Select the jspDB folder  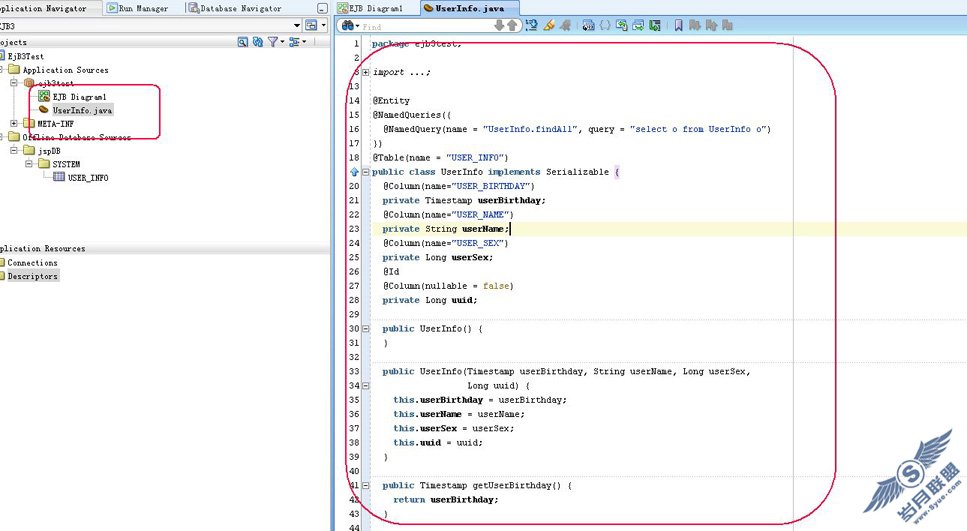[x=49, y=150]
